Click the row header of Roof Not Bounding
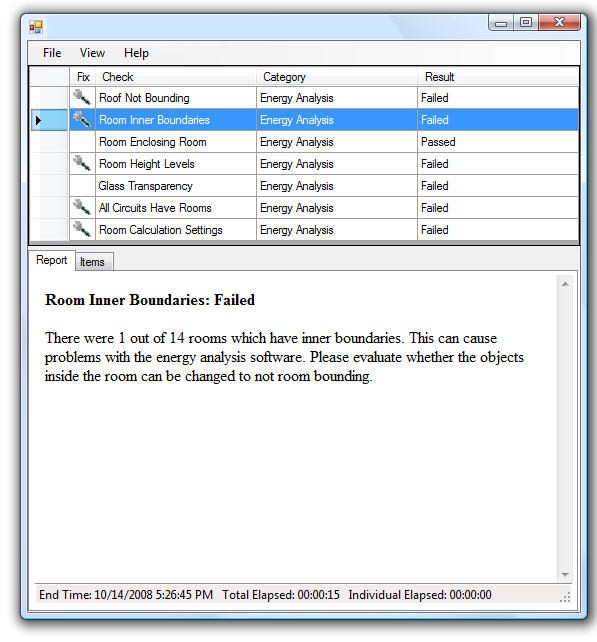This screenshot has height=642, width=597. click(49, 97)
